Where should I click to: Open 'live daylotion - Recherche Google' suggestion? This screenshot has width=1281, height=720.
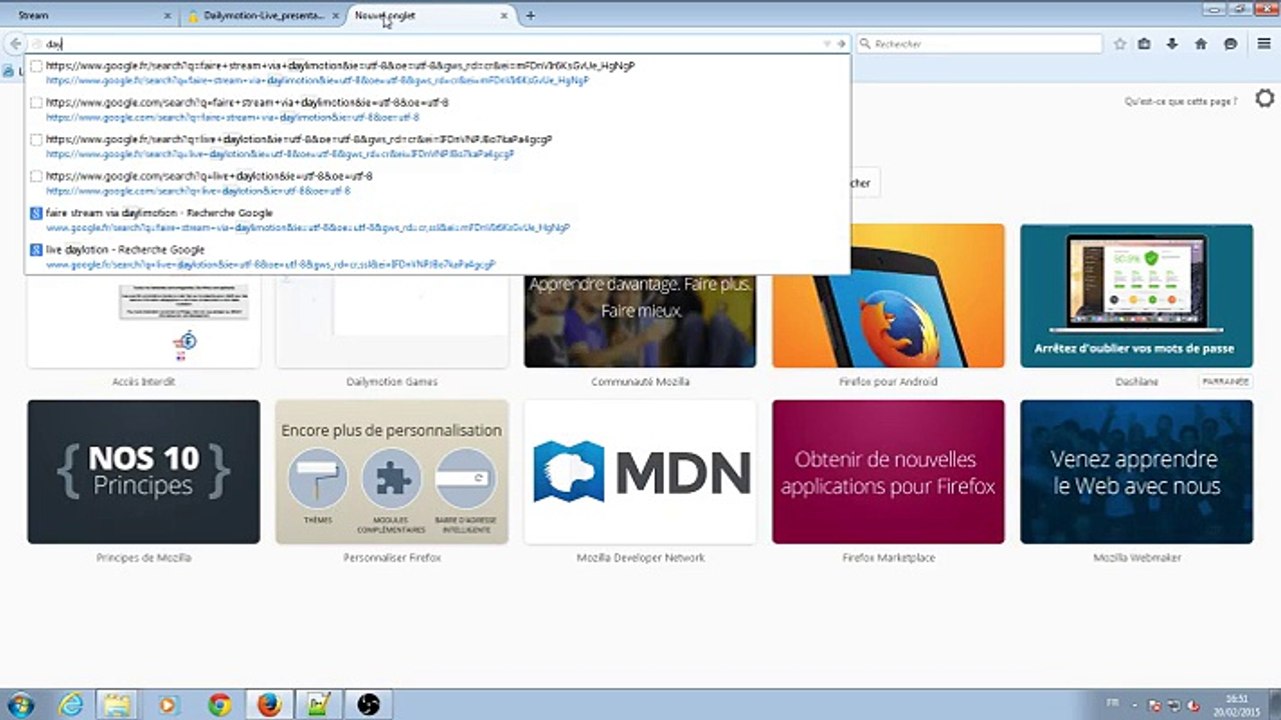coord(437,257)
